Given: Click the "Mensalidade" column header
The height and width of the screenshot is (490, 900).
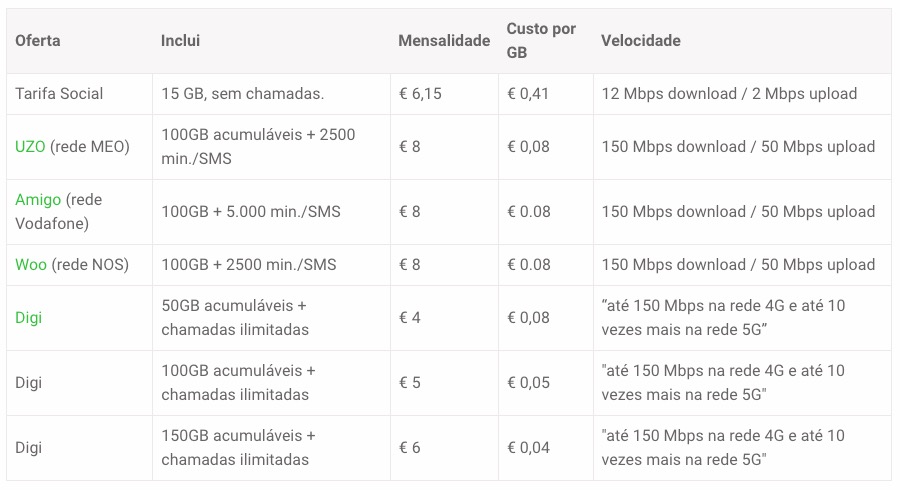Looking at the screenshot, I should [x=444, y=41].
